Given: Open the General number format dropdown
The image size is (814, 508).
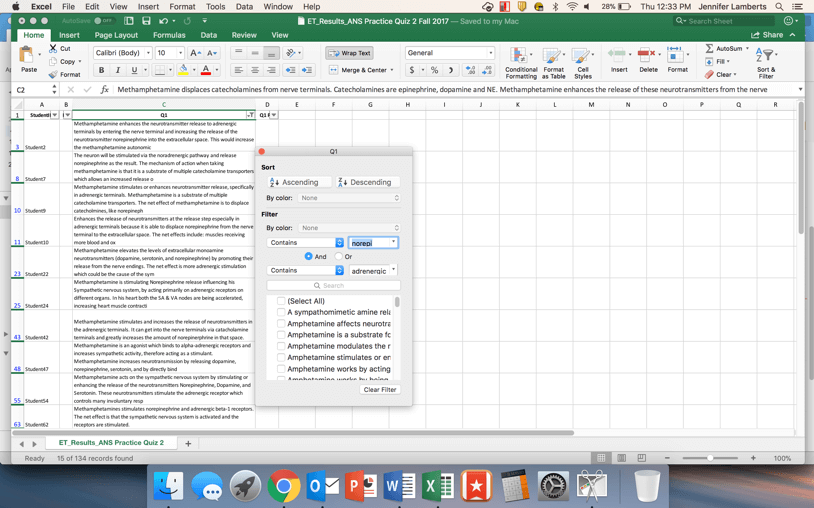Looking at the screenshot, I should tap(490, 53).
